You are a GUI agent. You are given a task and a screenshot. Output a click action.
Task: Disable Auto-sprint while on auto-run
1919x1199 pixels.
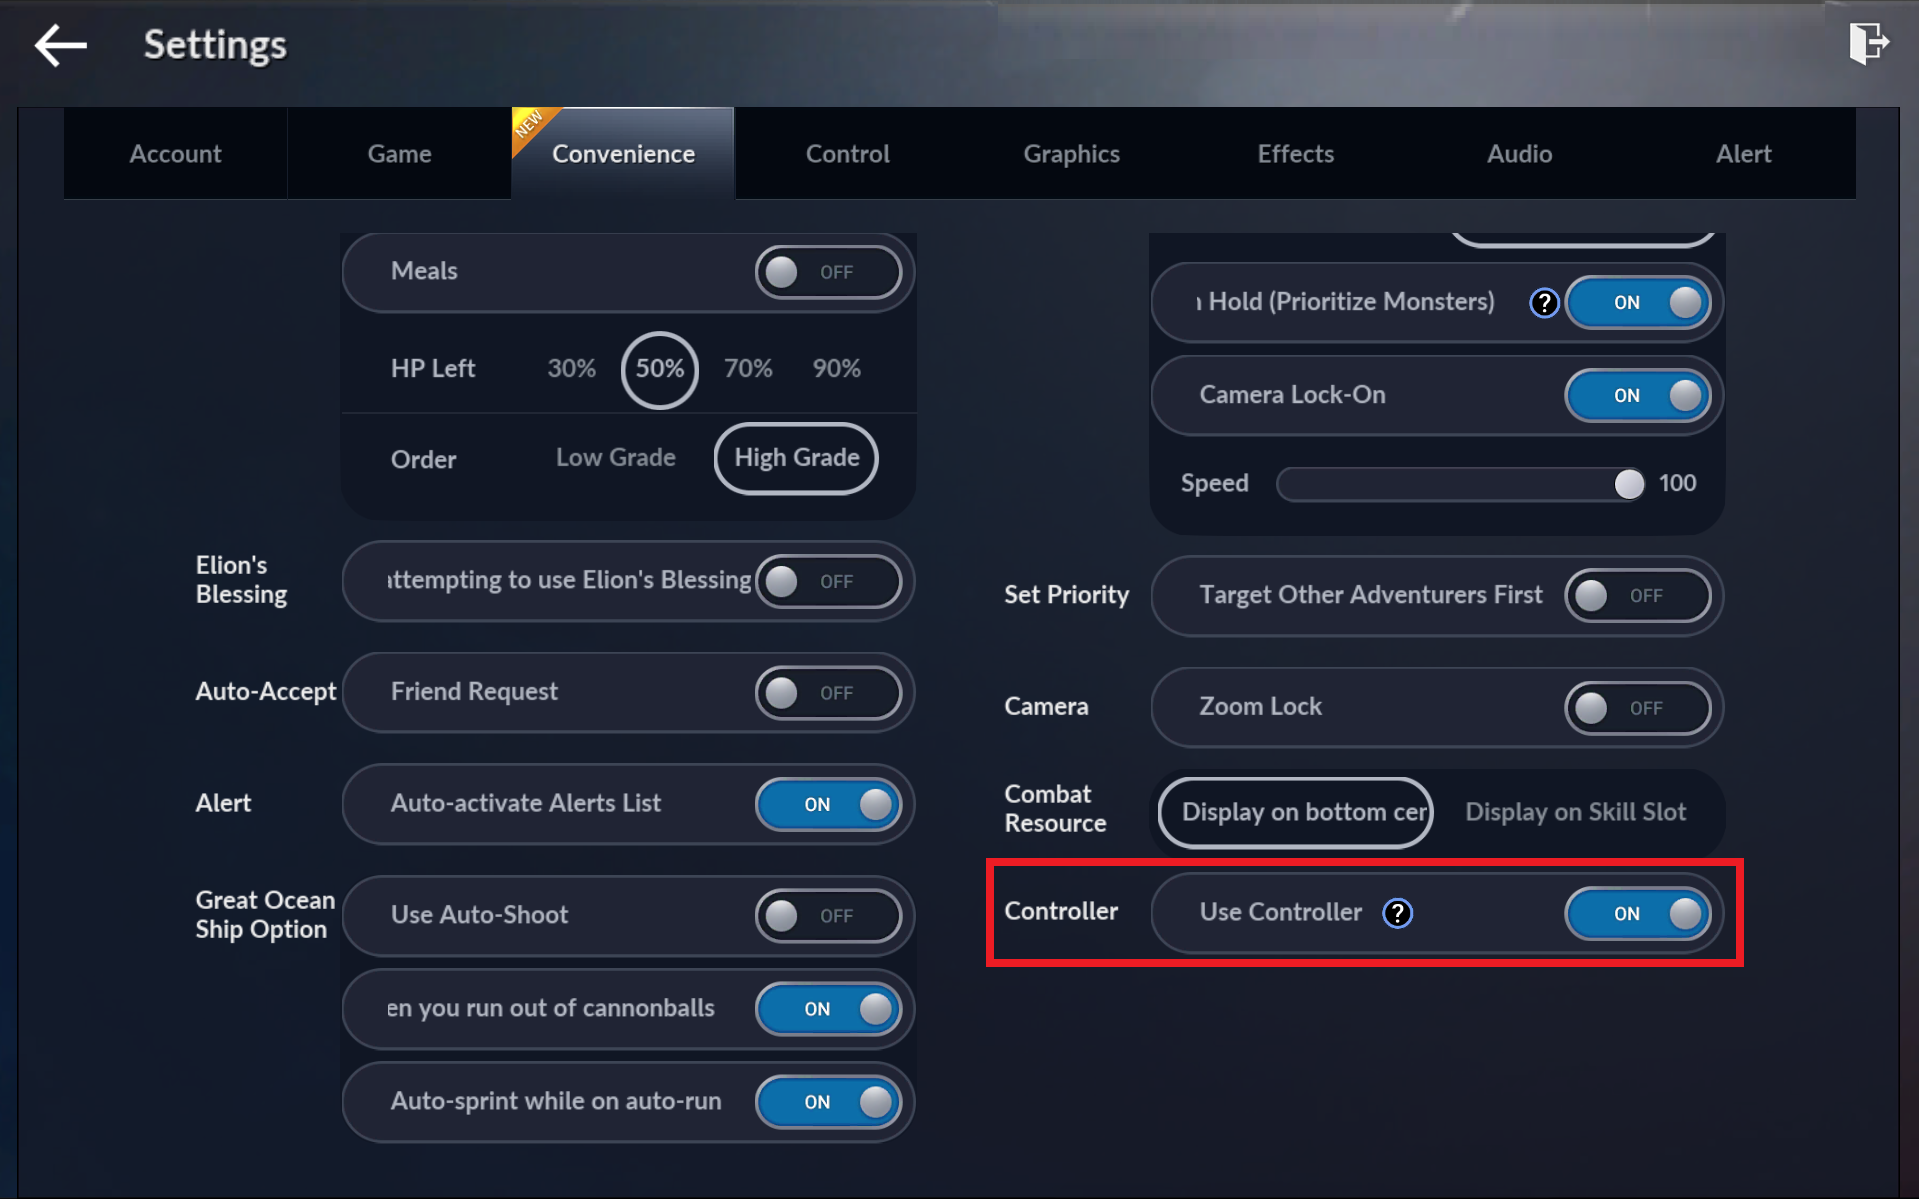point(828,1102)
